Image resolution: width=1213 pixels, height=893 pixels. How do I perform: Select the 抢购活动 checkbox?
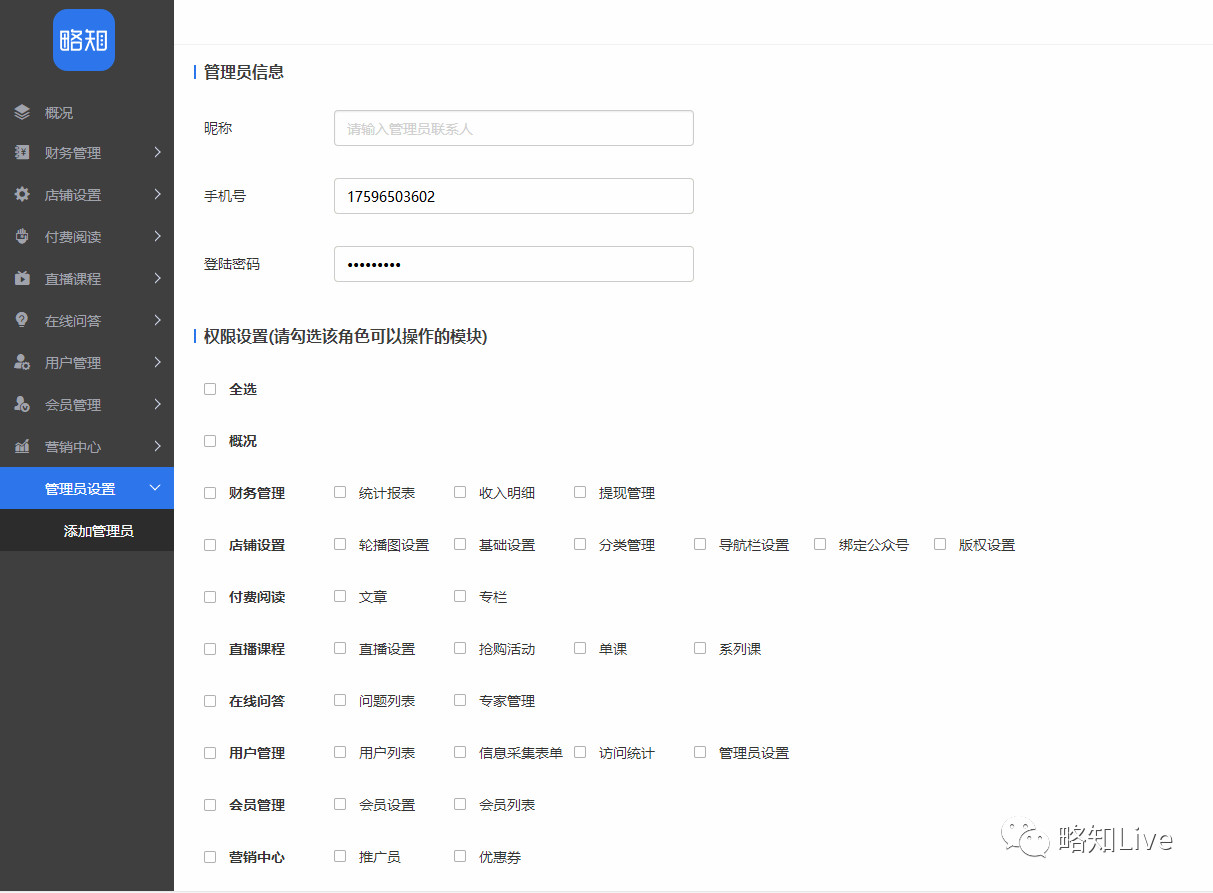point(460,648)
